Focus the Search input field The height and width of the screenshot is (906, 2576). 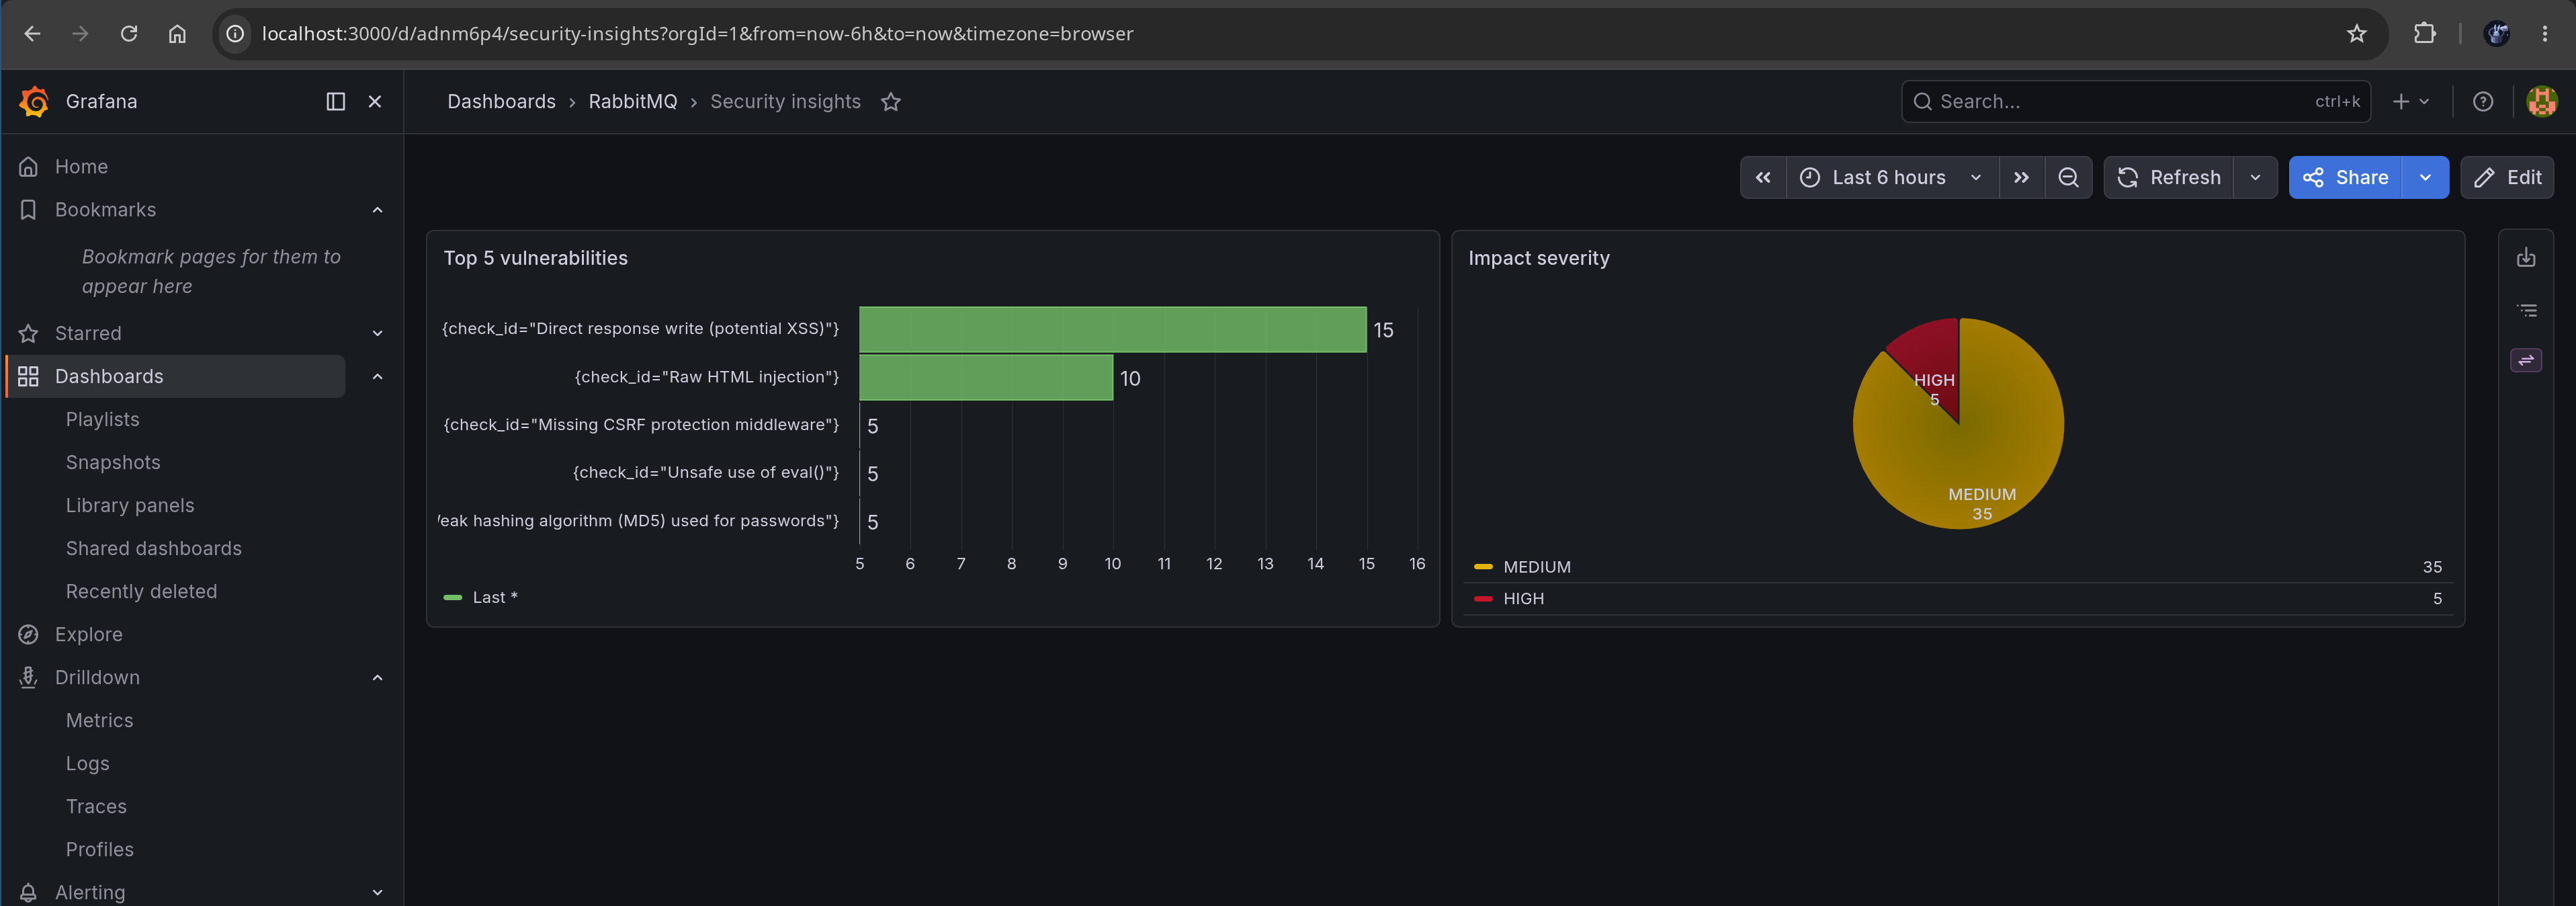[x=2135, y=101]
